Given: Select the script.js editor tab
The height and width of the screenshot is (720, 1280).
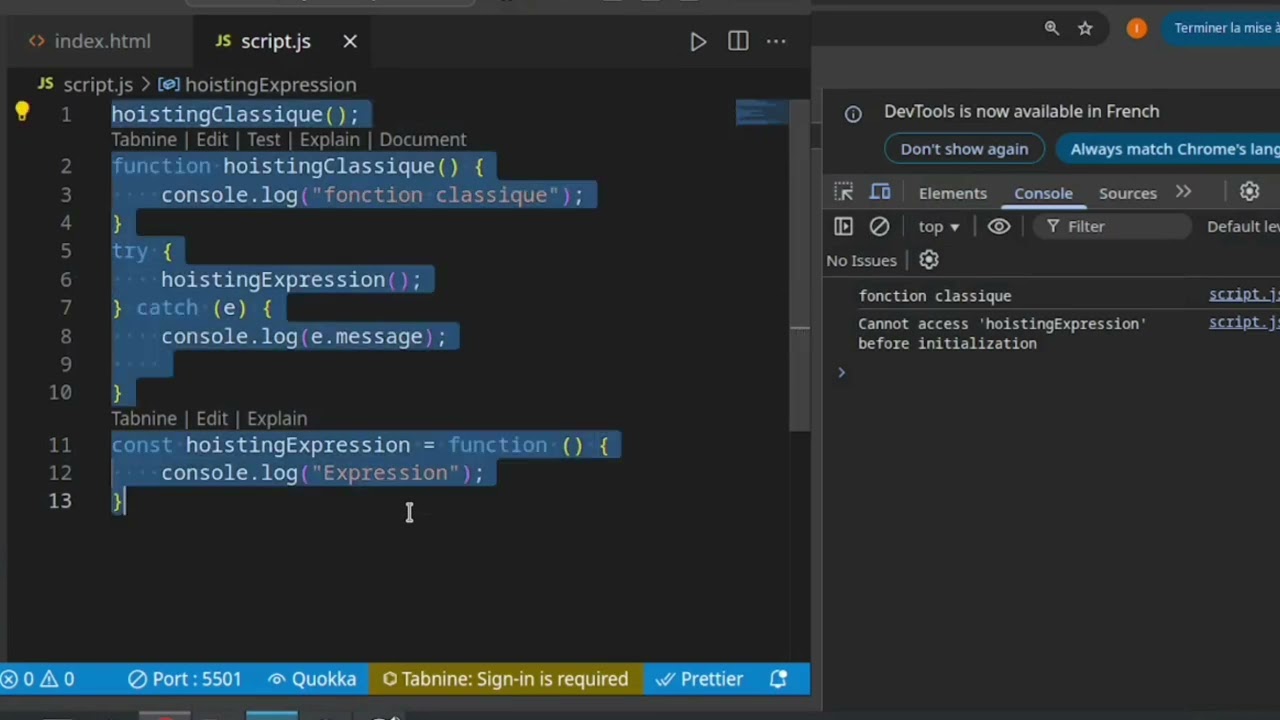Looking at the screenshot, I should pyautogui.click(x=263, y=41).
